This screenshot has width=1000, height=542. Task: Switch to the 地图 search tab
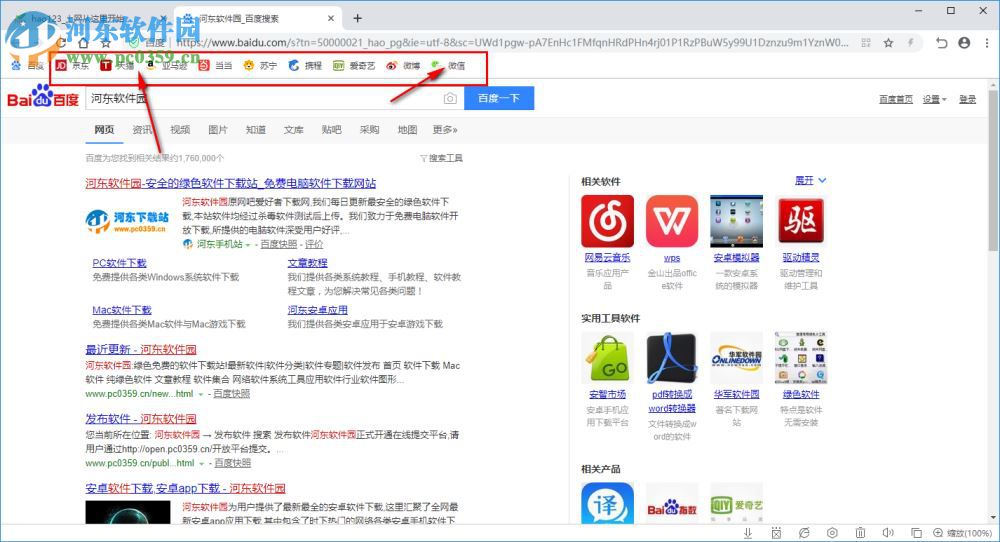407,129
